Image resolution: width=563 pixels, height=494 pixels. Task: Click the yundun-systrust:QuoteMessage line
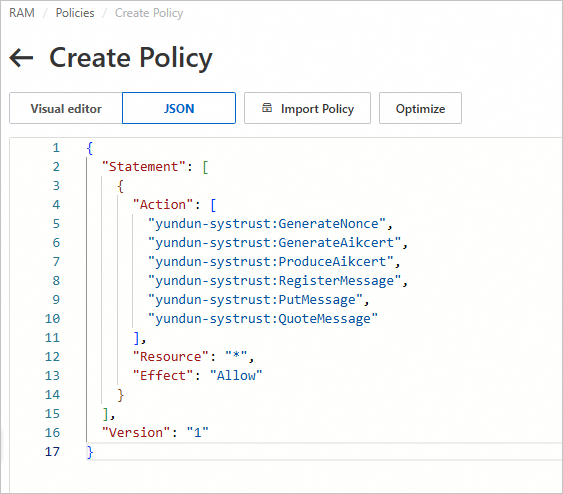coord(263,319)
